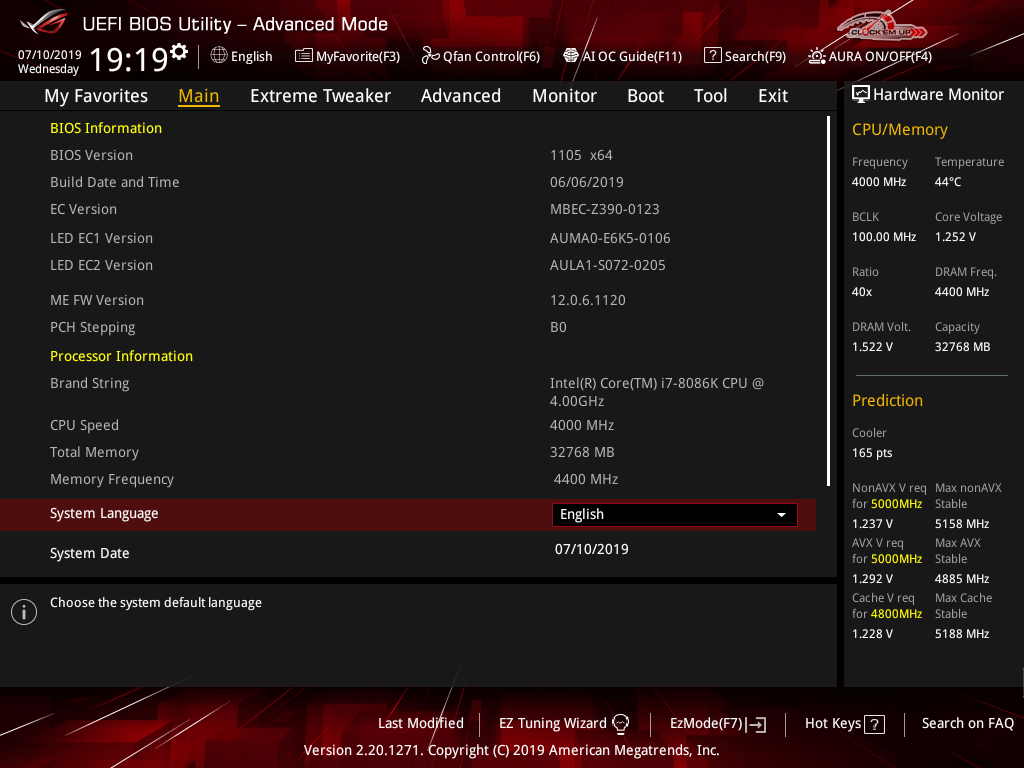The image size is (1024, 768).
Task: Click the globe language icon
Action: pos(219,56)
